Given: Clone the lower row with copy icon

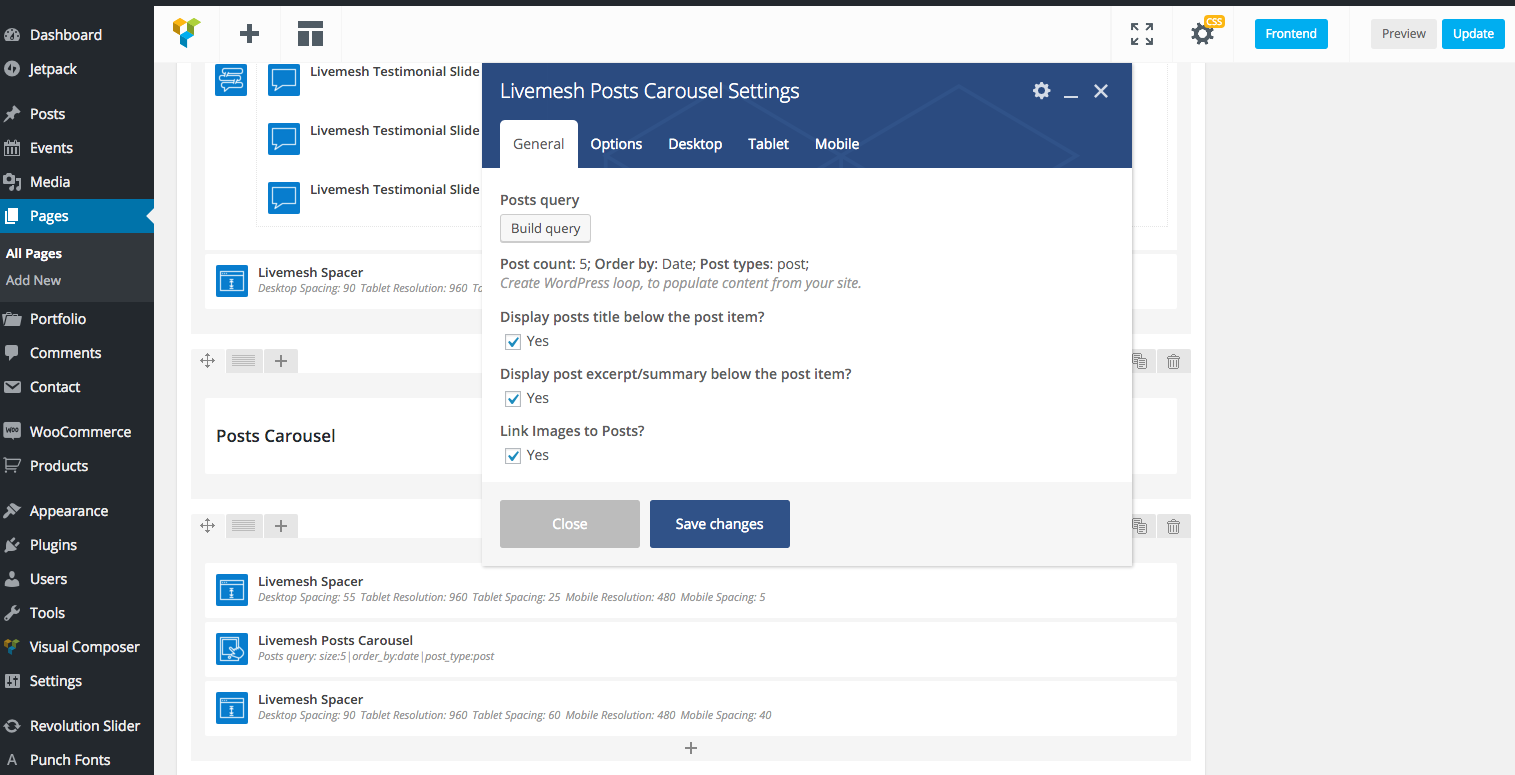Looking at the screenshot, I should click(1139, 526).
